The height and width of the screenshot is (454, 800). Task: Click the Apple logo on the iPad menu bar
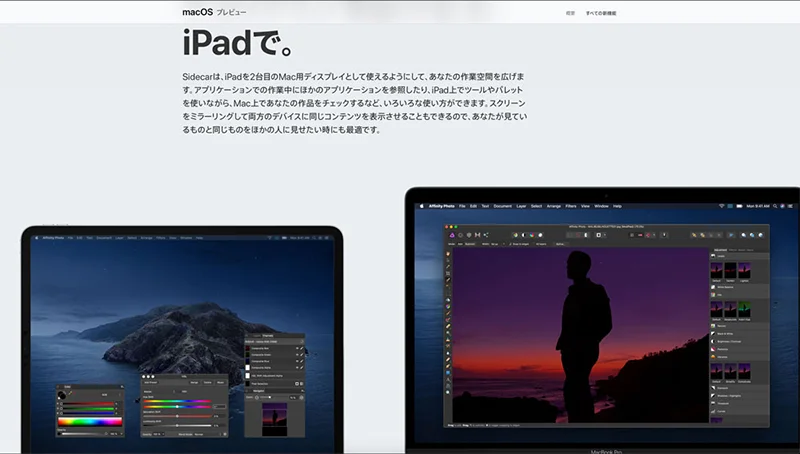pyautogui.click(x=36, y=239)
